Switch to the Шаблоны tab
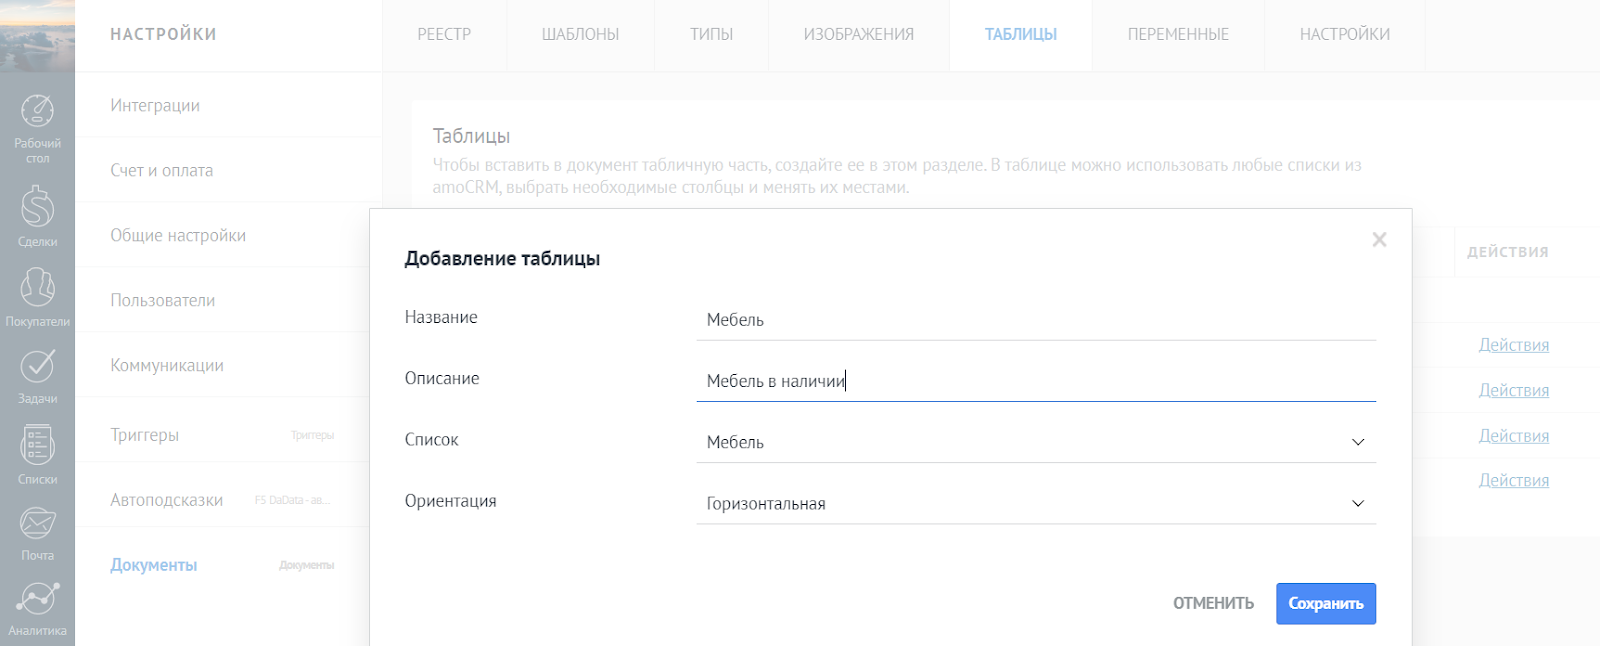 pos(580,35)
